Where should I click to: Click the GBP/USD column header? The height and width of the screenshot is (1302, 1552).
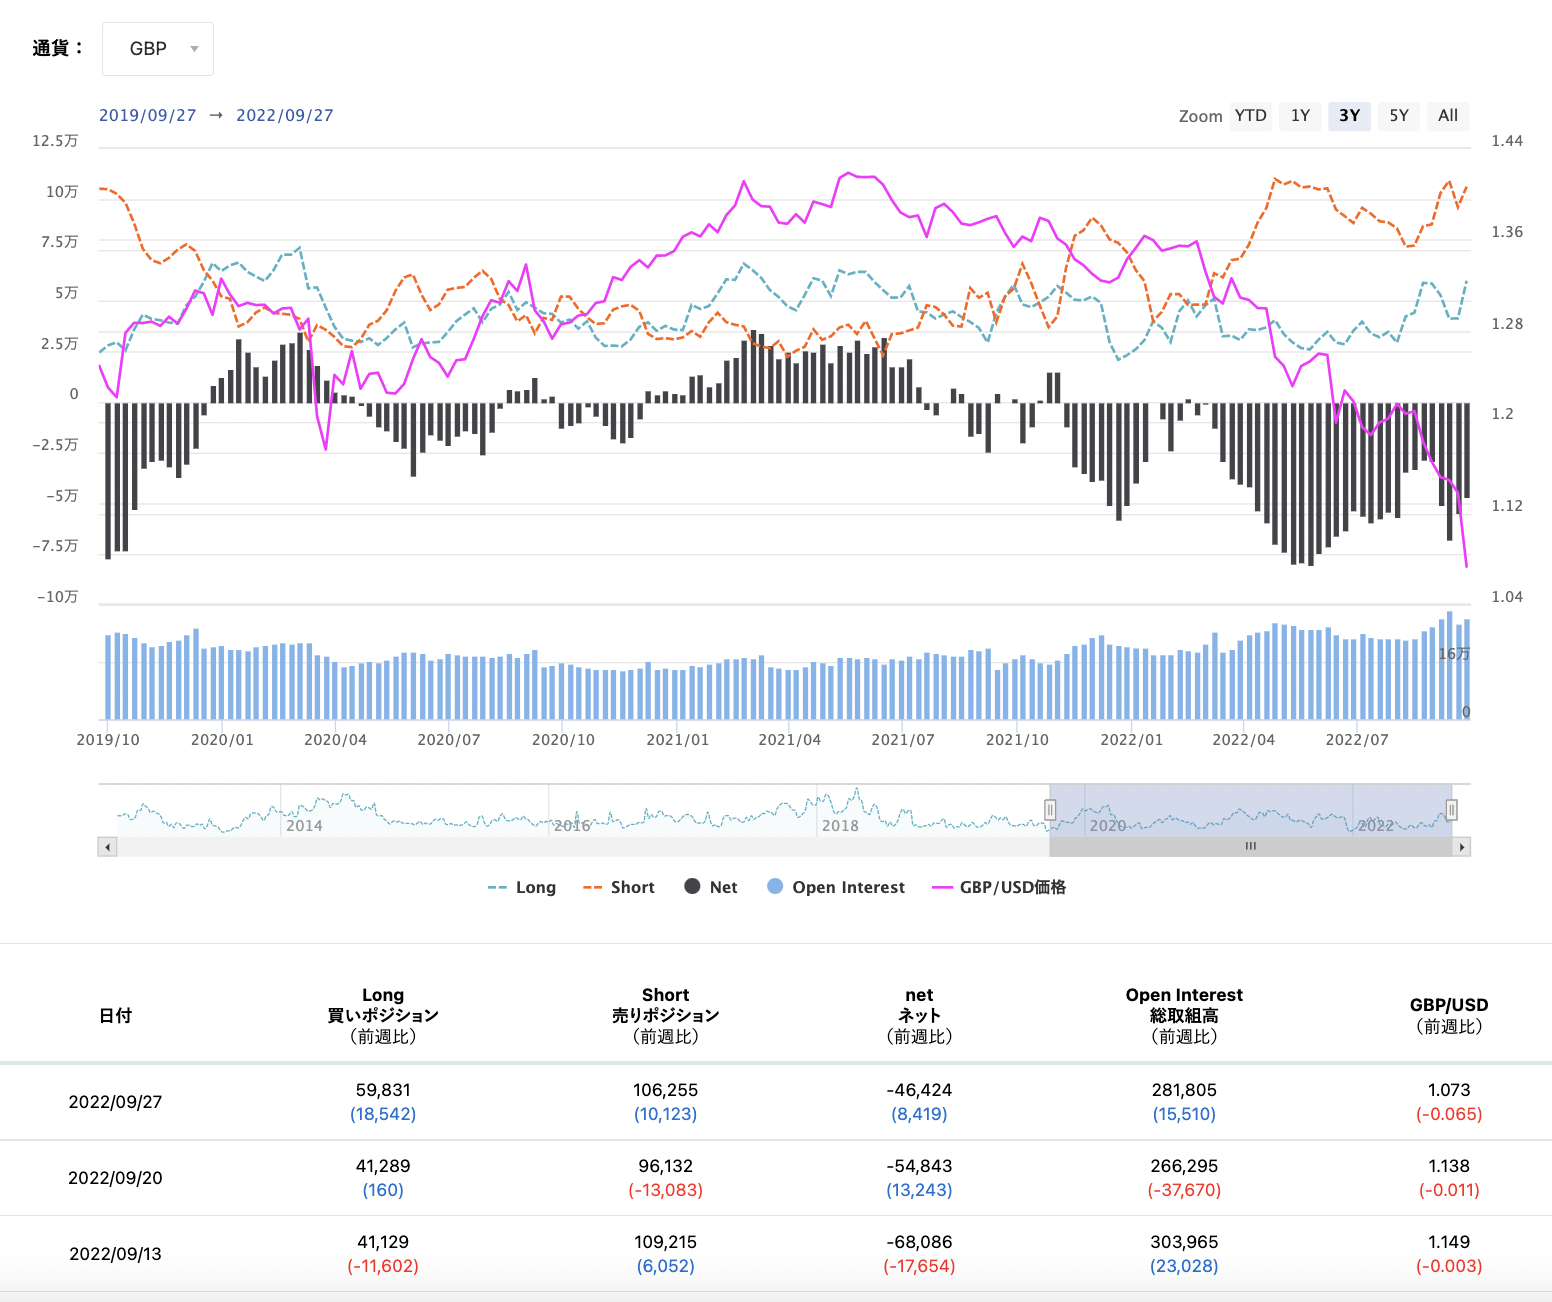[1449, 1015]
